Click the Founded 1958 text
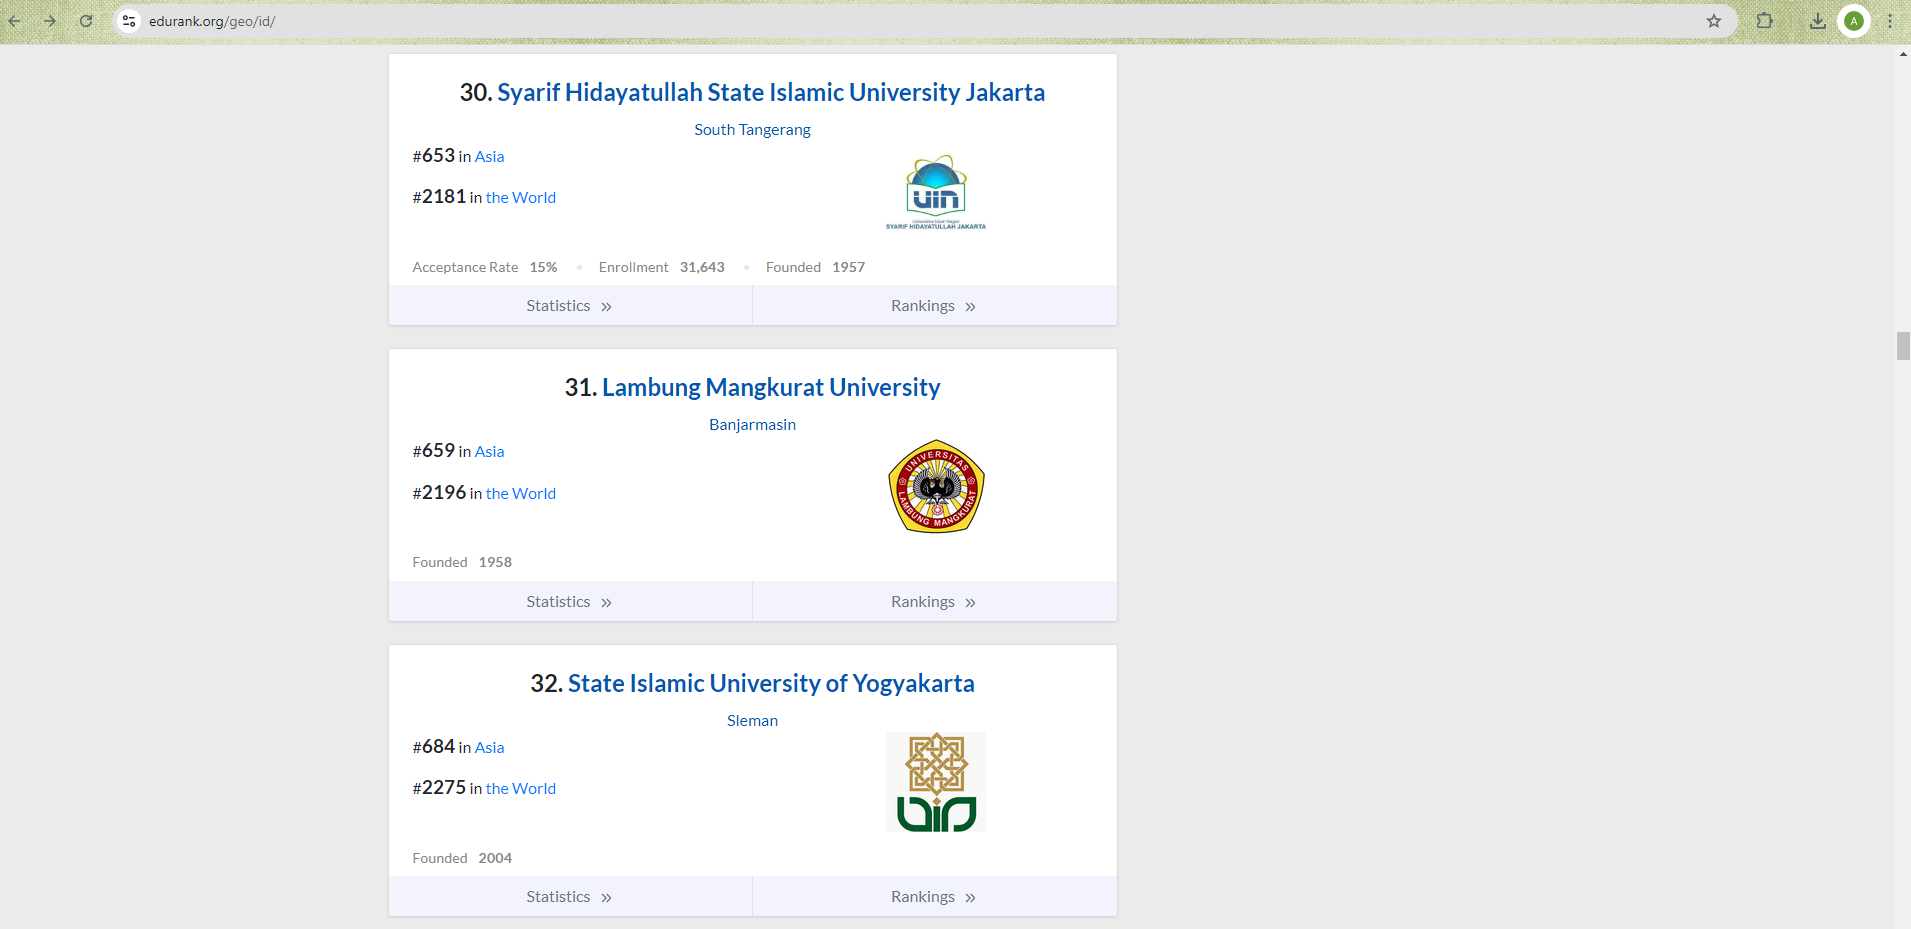 click(x=462, y=562)
